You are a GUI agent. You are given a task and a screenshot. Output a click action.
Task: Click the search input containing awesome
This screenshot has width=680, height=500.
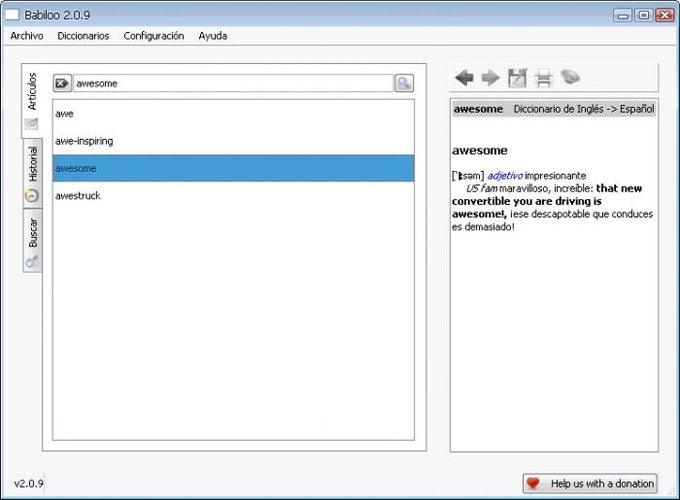coord(233,83)
